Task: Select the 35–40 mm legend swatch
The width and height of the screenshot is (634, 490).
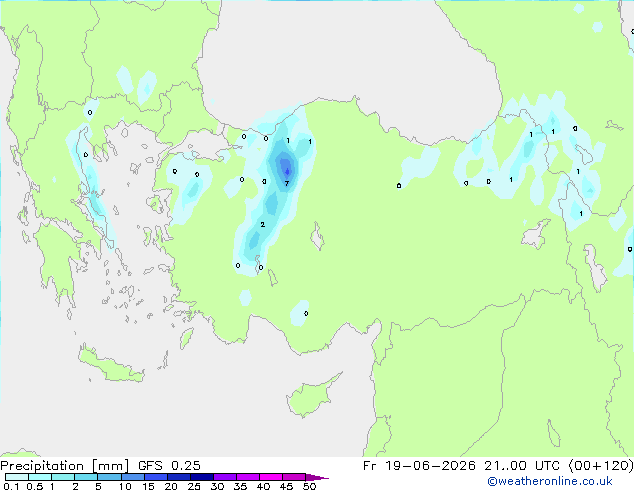Action: tap(248, 477)
